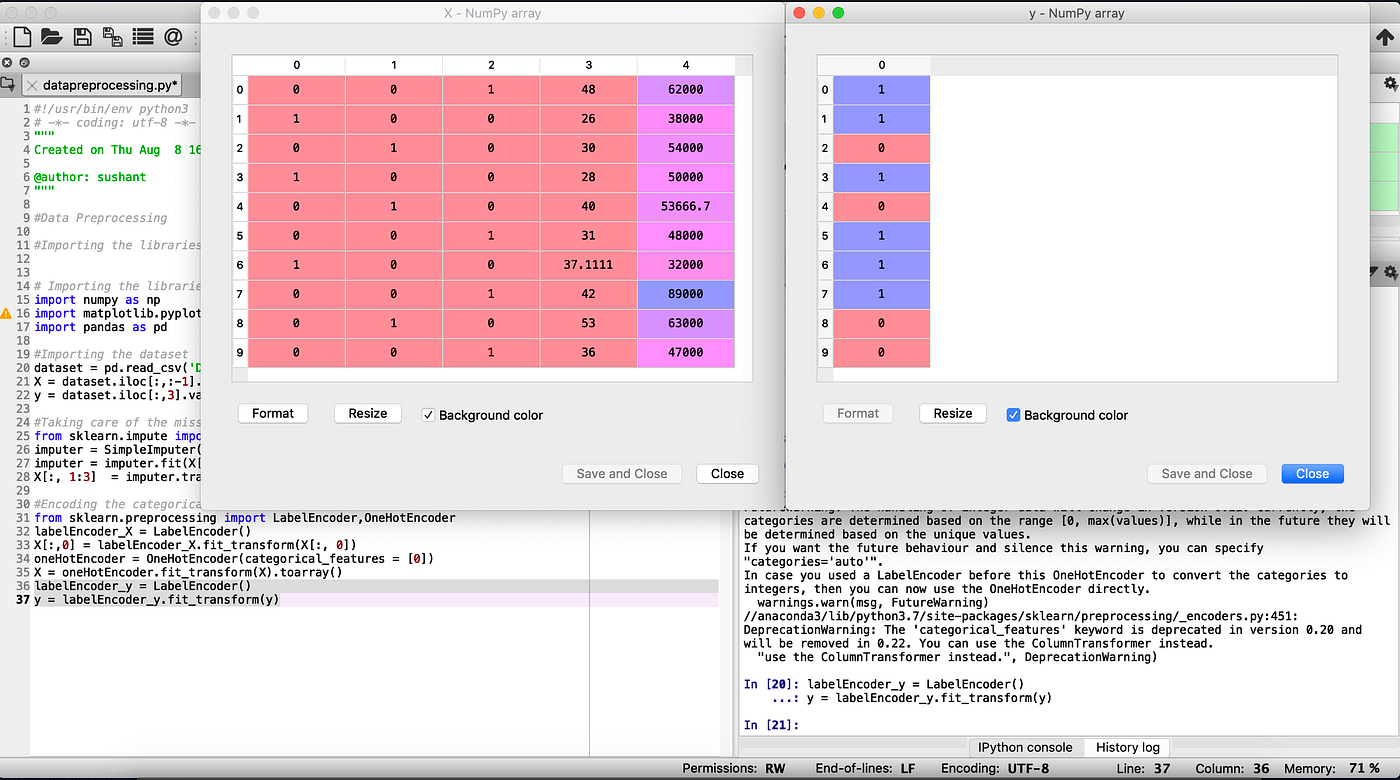
Task: Switch to the IPython console tab
Action: pyautogui.click(x=1025, y=747)
